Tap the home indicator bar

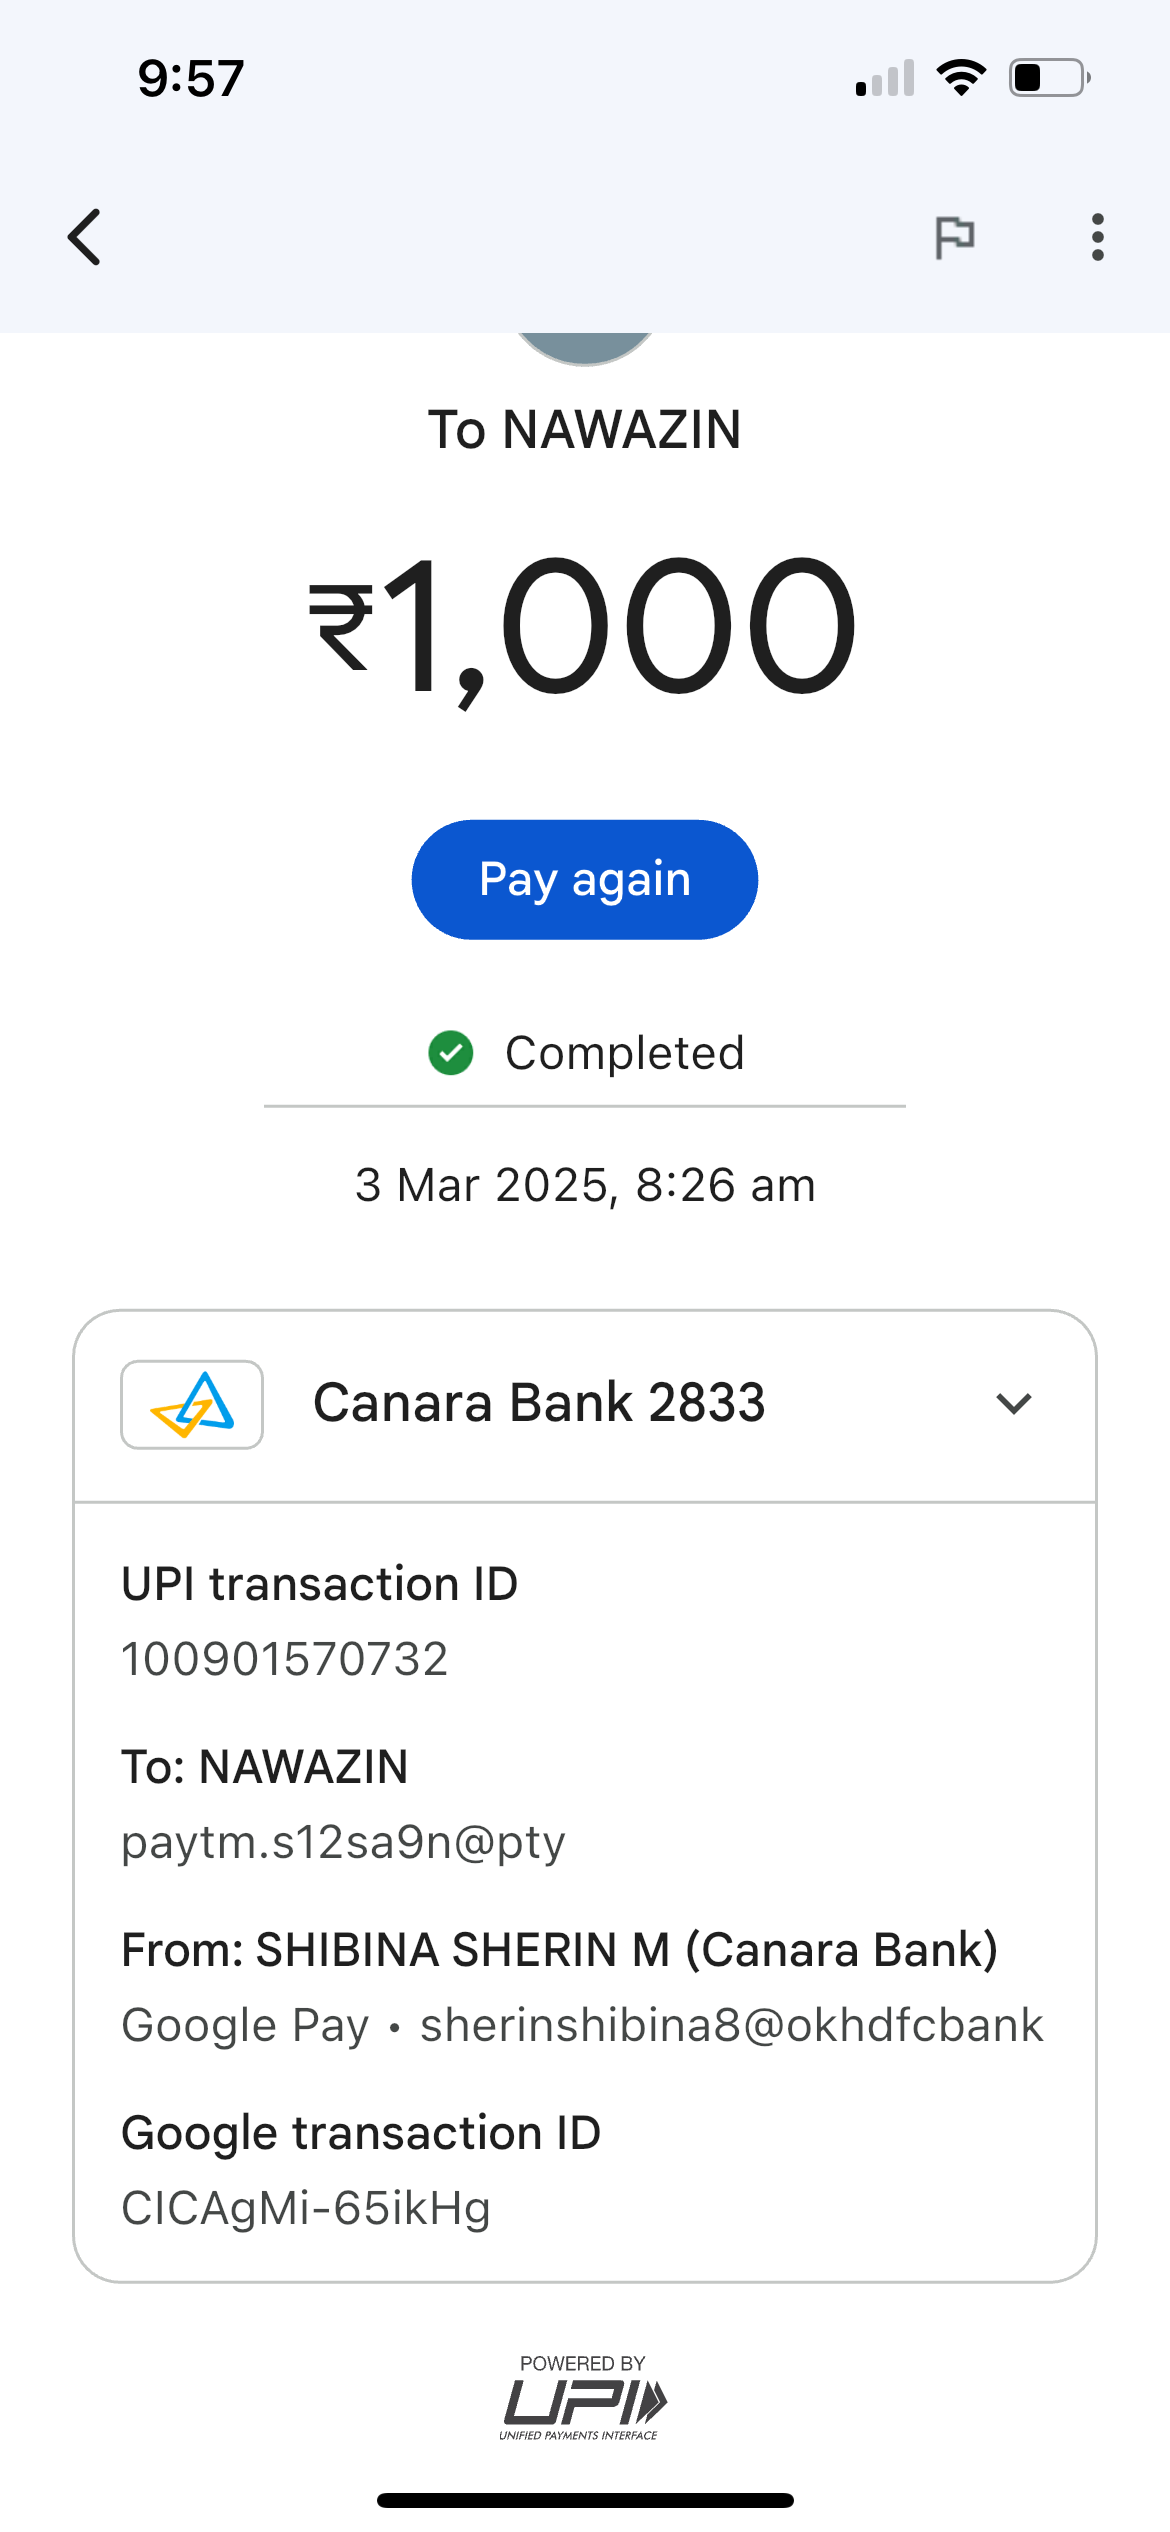pos(585,2500)
